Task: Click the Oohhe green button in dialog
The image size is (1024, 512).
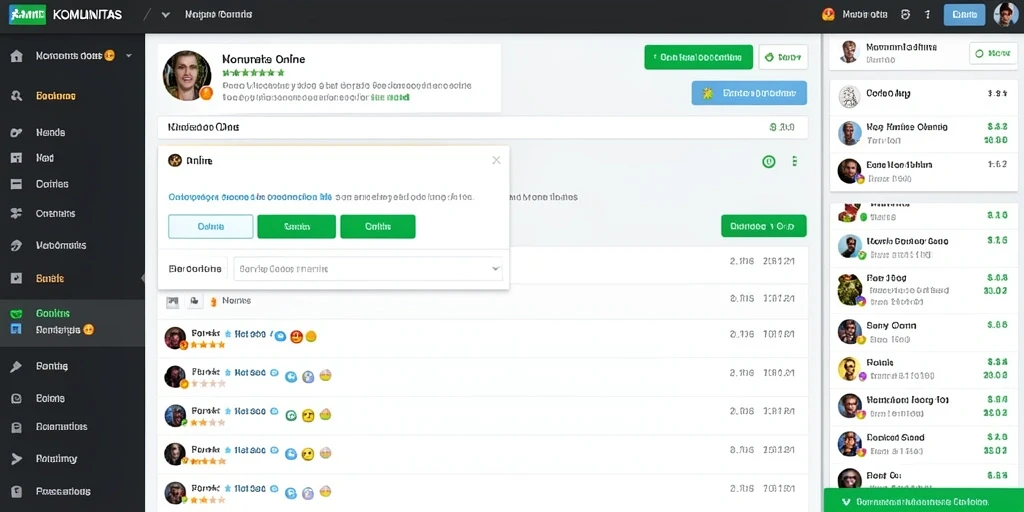Action: [378, 227]
